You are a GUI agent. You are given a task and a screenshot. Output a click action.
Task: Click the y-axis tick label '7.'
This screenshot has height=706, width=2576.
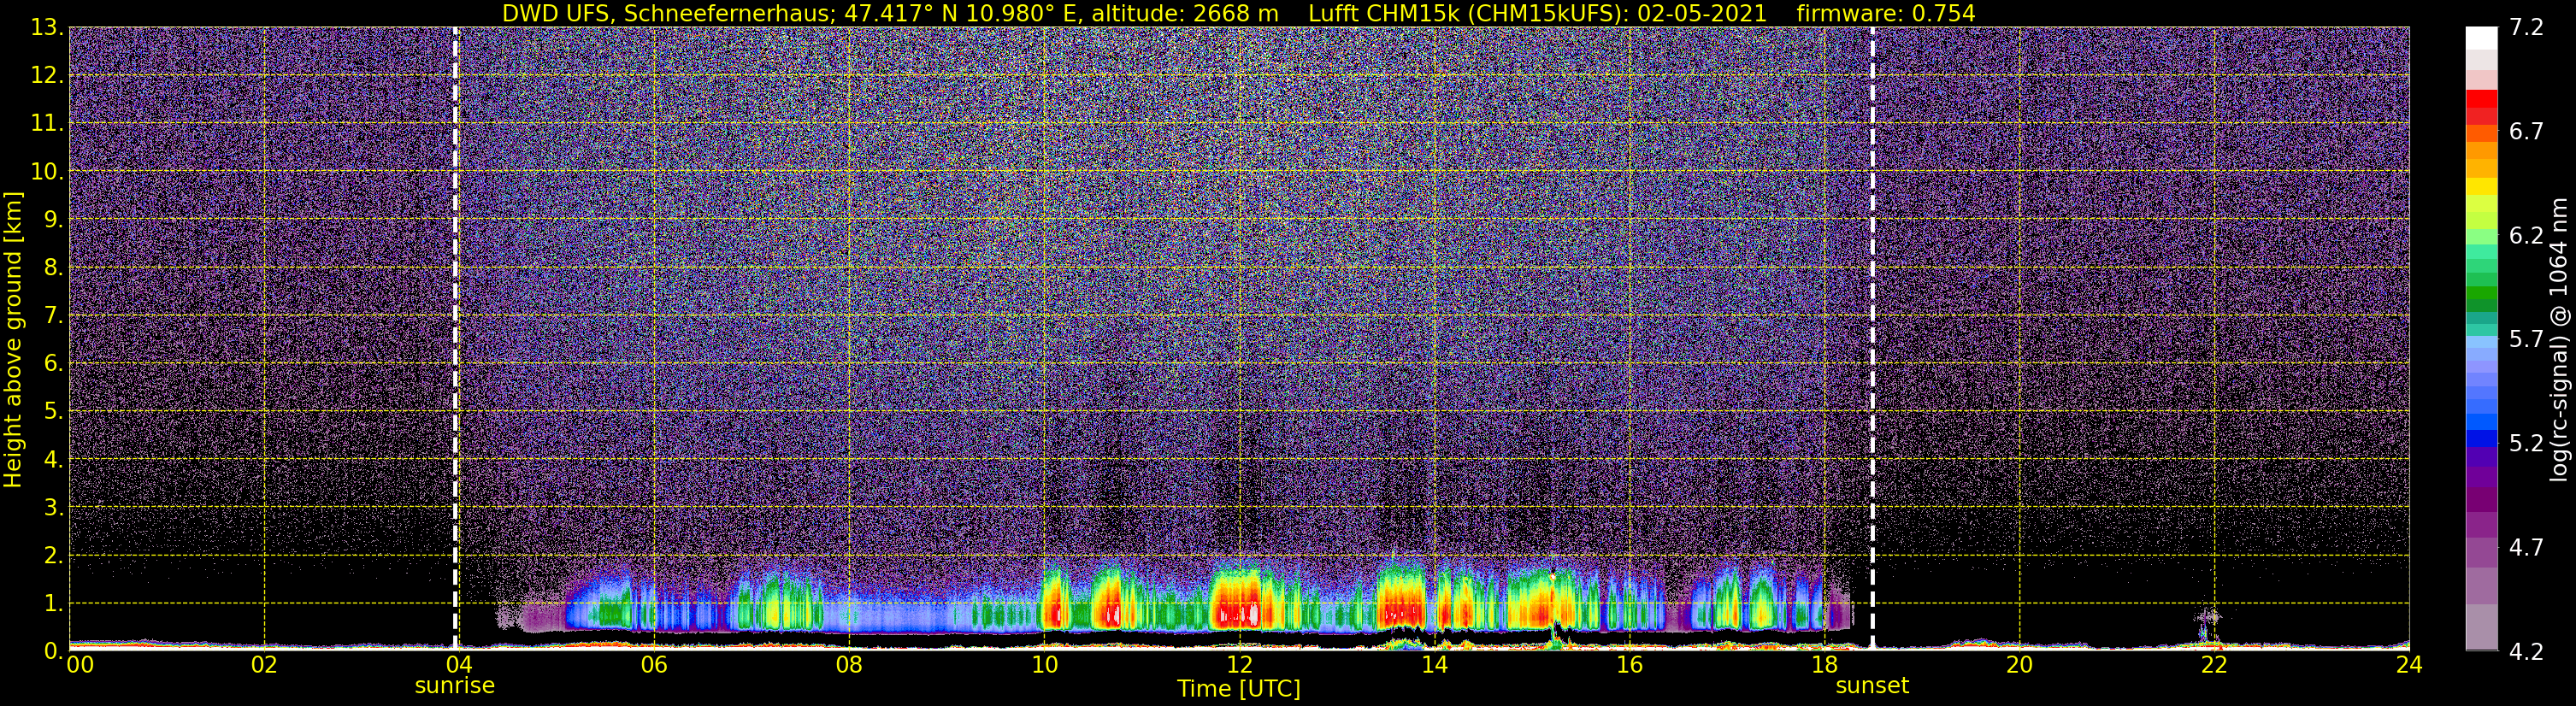point(53,316)
